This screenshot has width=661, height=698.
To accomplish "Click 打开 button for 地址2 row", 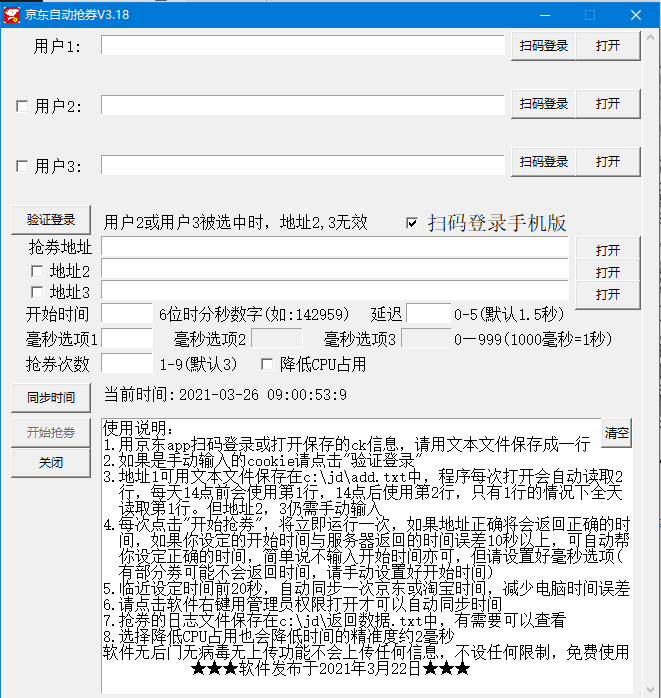I will pyautogui.click(x=608, y=272).
